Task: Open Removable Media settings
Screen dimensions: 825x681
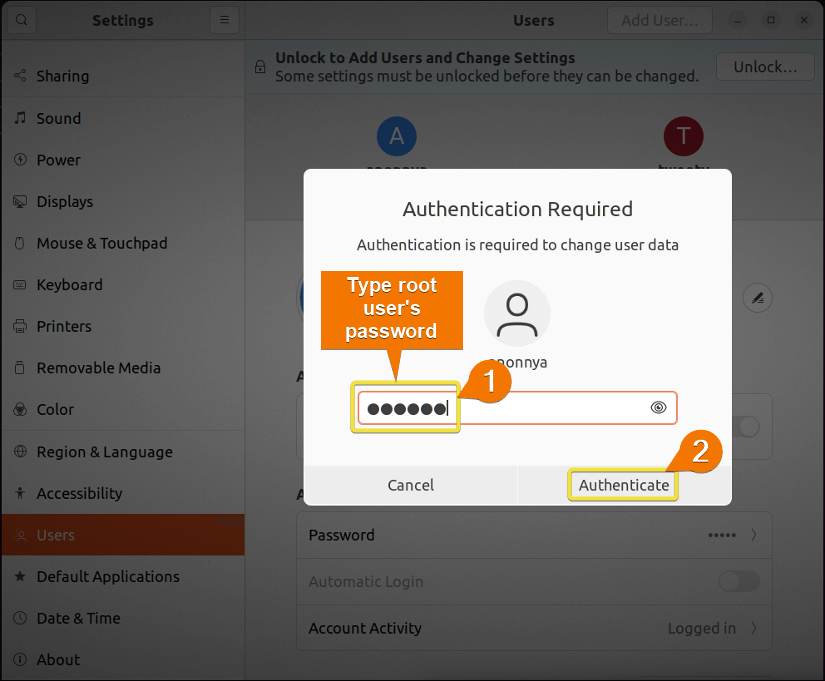Action: click(123, 368)
